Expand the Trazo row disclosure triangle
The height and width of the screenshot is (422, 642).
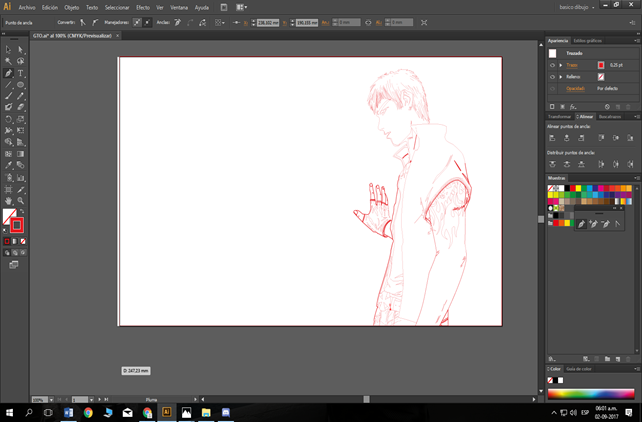click(x=560, y=64)
